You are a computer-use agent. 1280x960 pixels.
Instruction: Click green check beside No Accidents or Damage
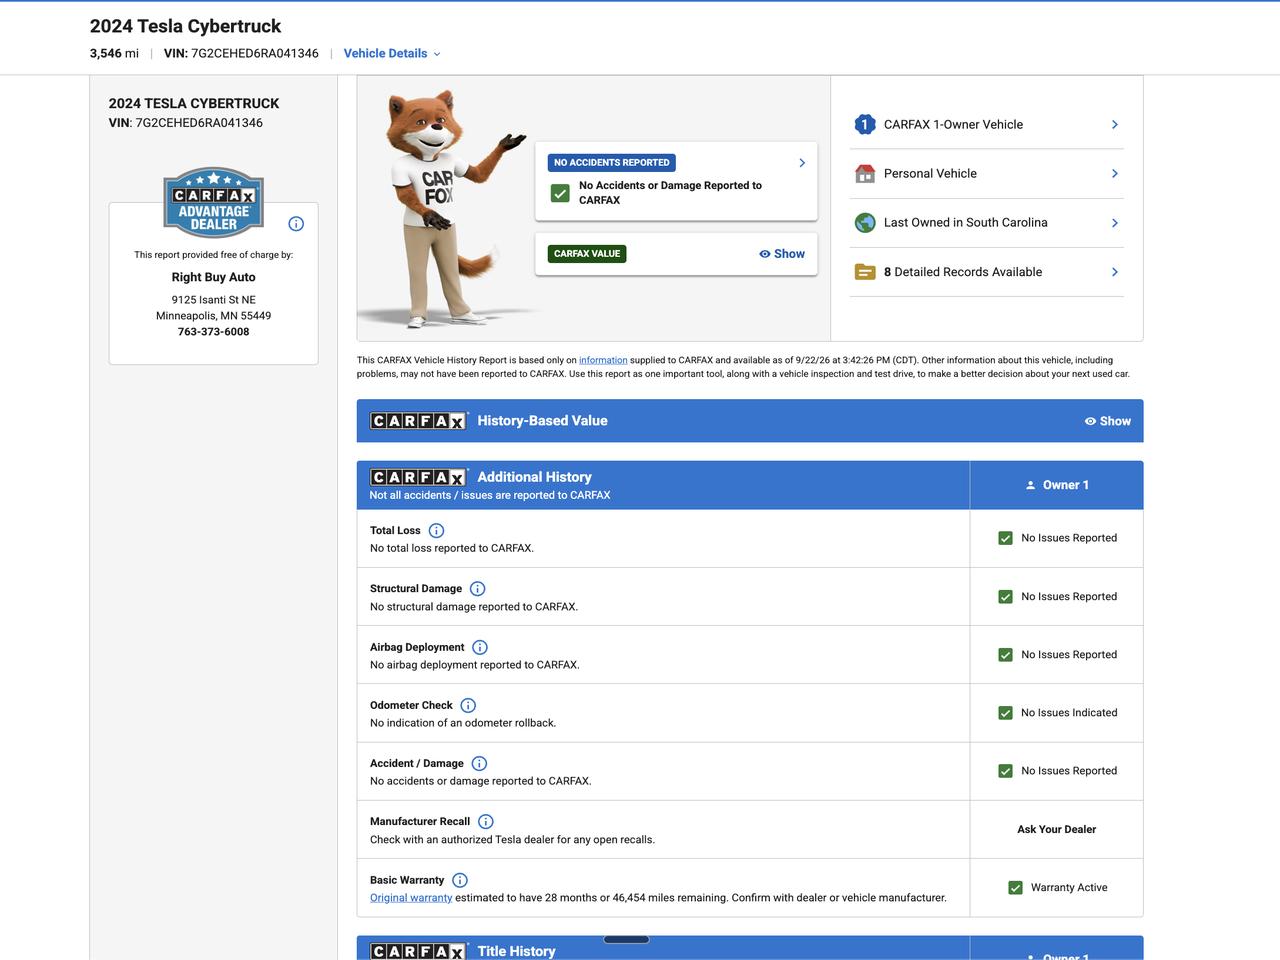click(x=560, y=194)
